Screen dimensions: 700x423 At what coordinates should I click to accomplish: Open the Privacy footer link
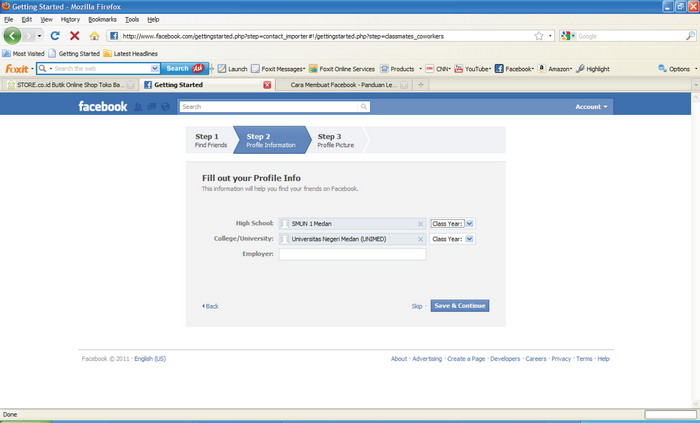click(561, 359)
